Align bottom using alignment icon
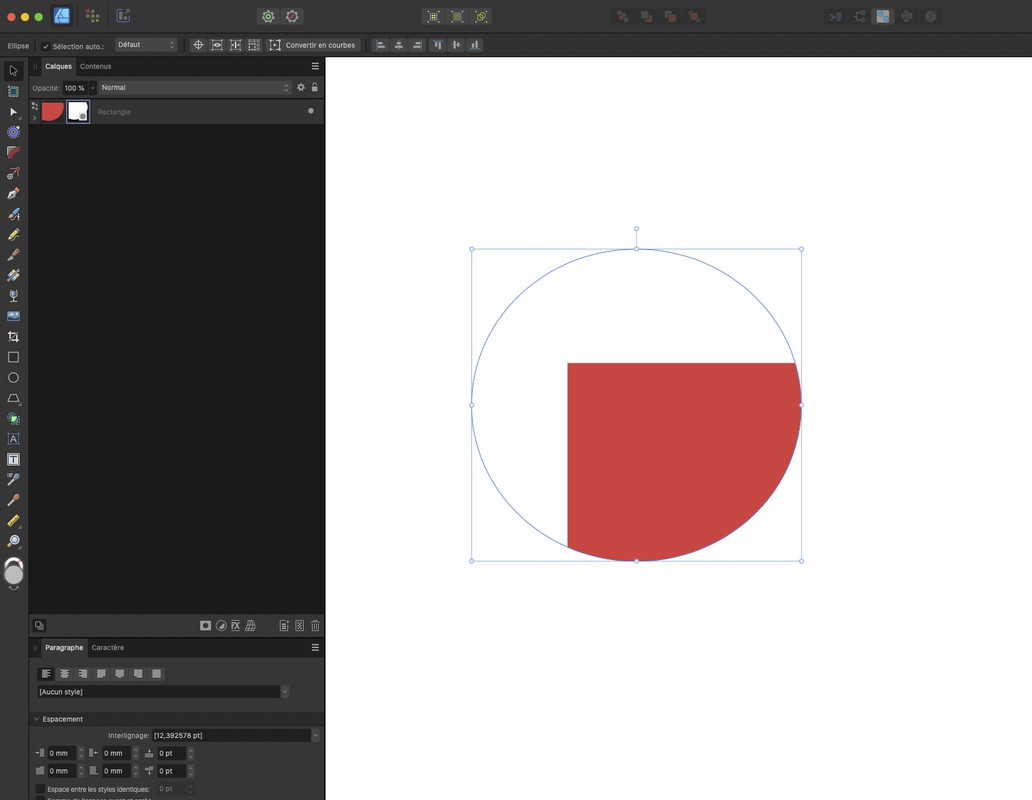Image resolution: width=1032 pixels, height=800 pixels. click(475, 45)
